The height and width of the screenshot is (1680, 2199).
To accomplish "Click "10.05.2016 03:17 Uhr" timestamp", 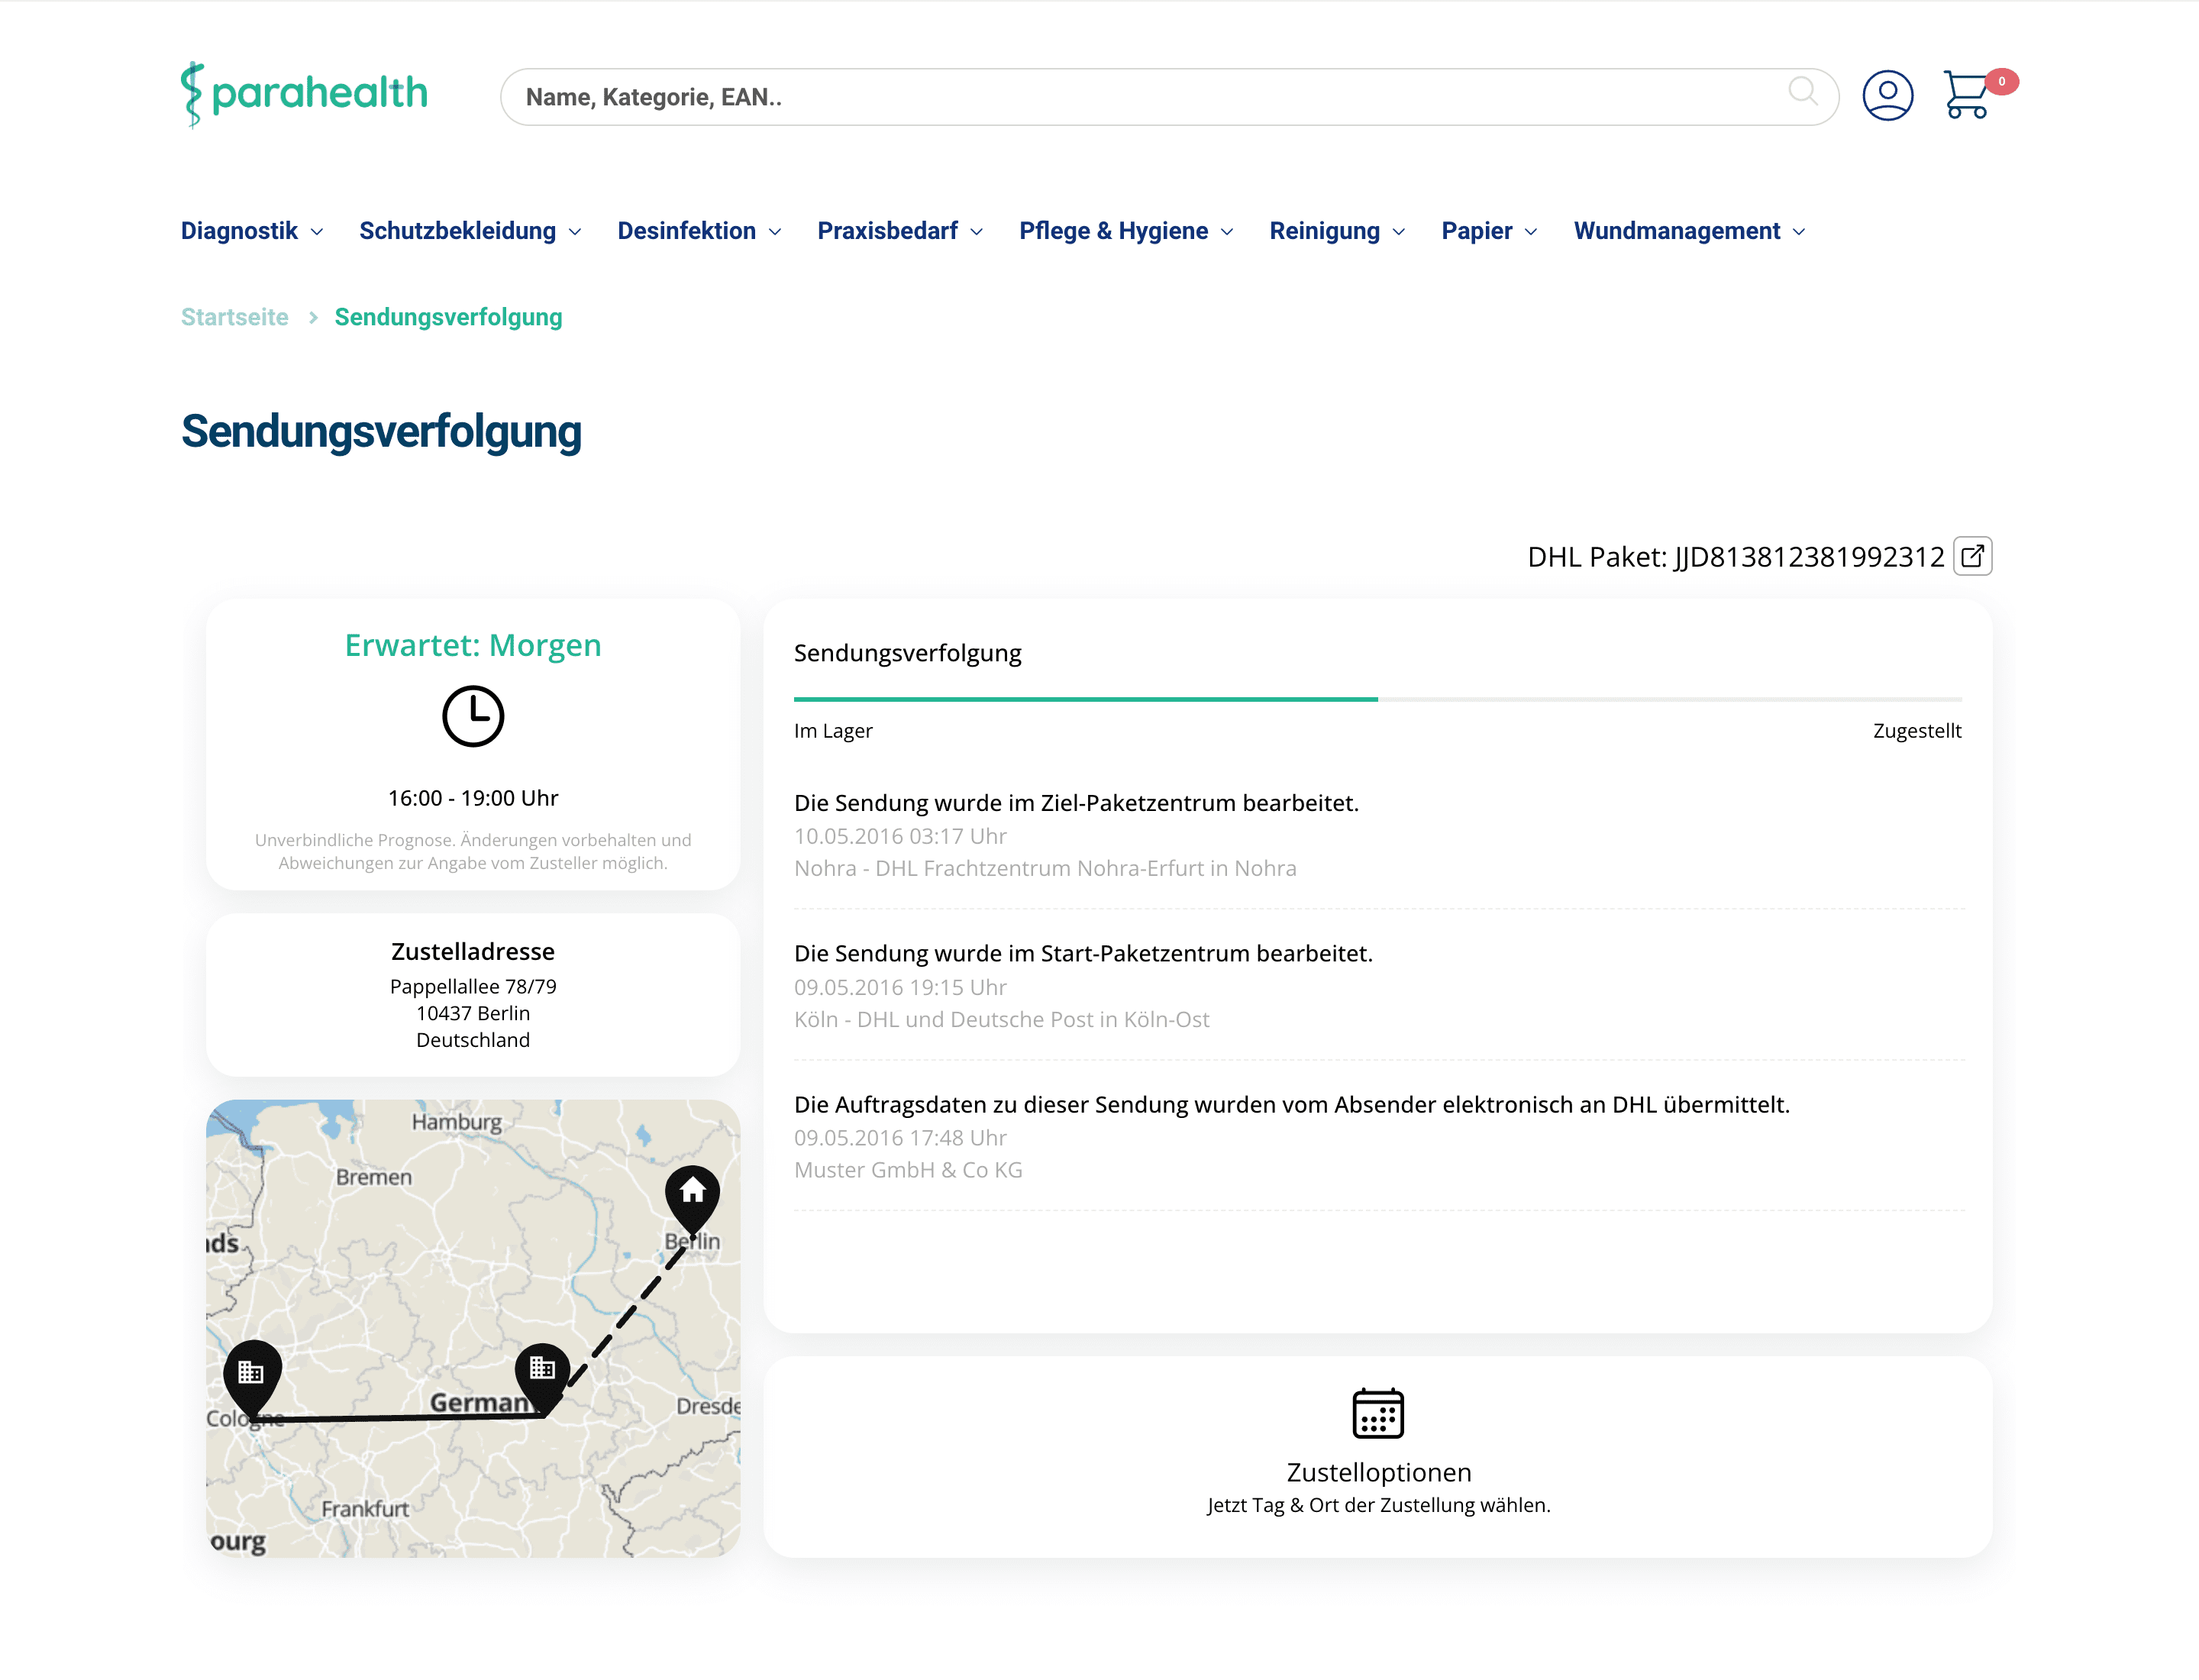I will 900,836.
